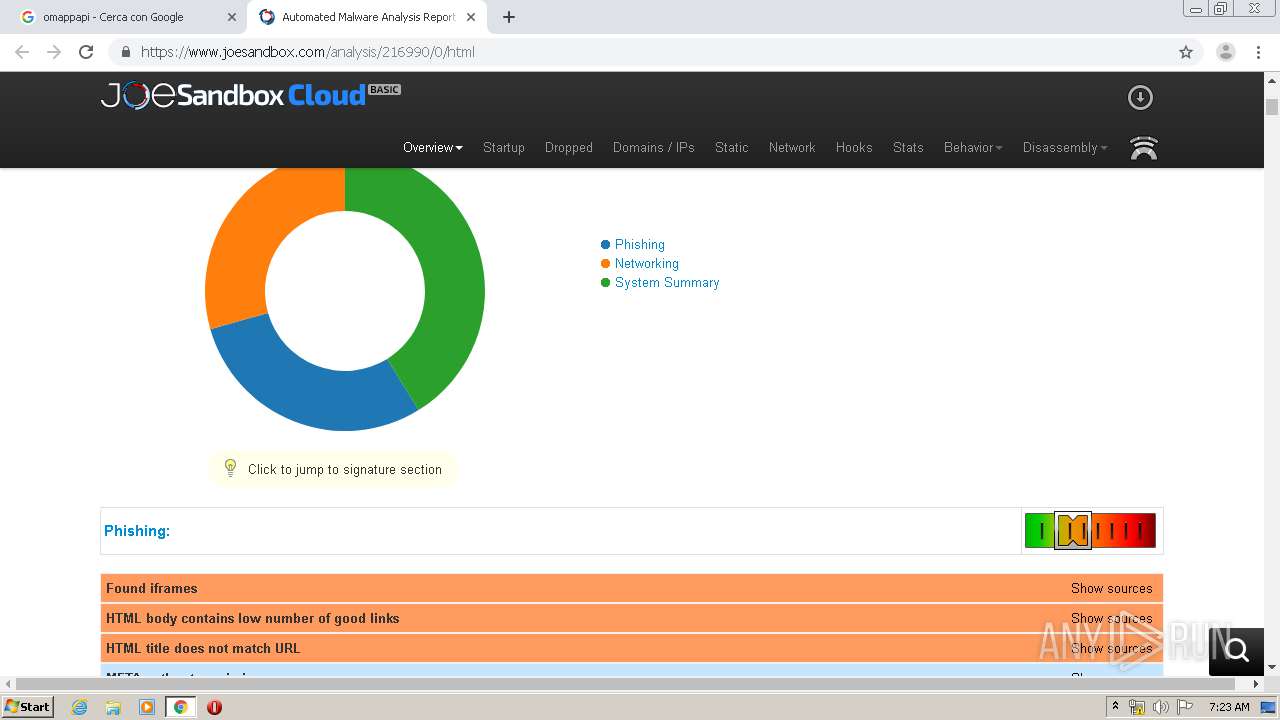This screenshot has width=1280, height=720.
Task: Show hidden tray icons
Action: [x=1115, y=707]
